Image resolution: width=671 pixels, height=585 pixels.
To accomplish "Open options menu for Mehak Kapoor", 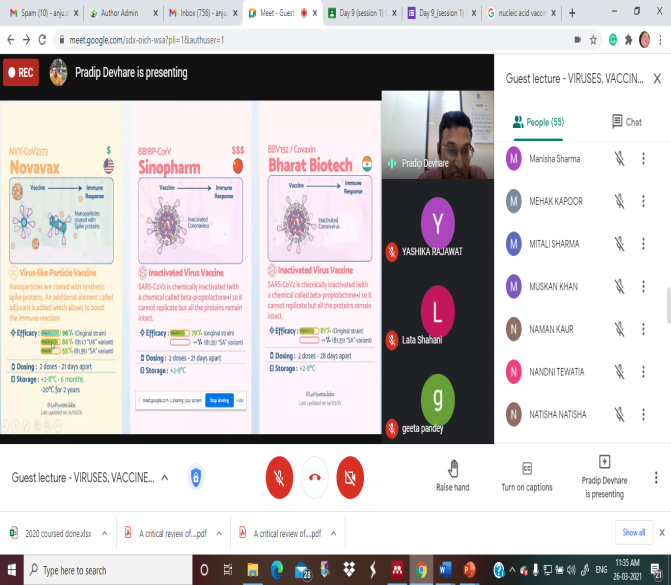I will tap(643, 201).
